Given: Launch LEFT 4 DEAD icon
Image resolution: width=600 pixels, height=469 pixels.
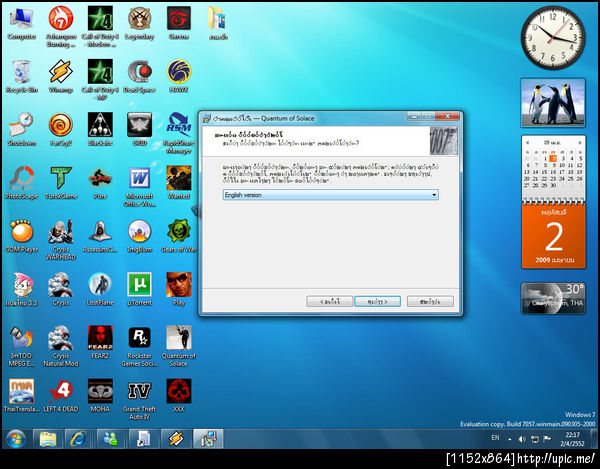Looking at the screenshot, I should click(61, 396).
